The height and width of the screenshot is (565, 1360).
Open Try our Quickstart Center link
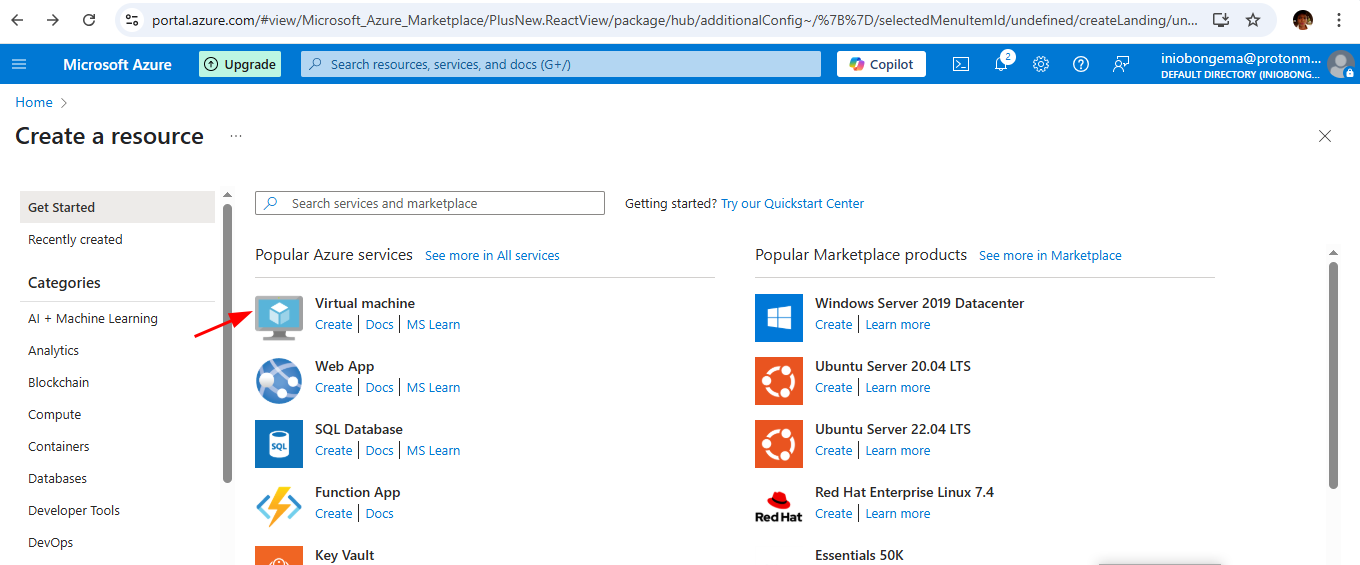(x=792, y=203)
